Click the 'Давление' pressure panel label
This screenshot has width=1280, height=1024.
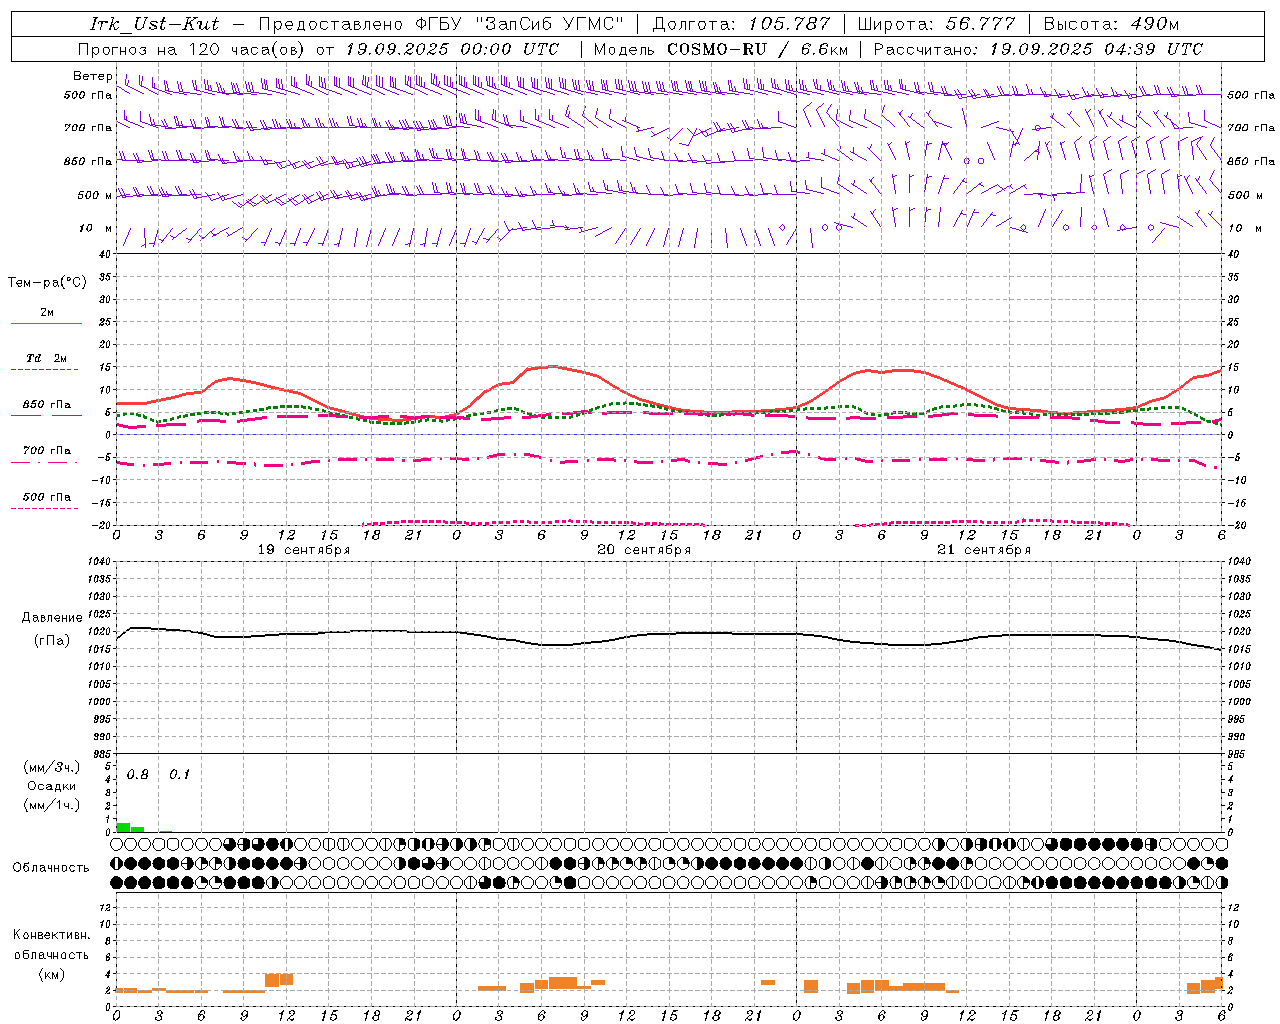[x=52, y=618]
